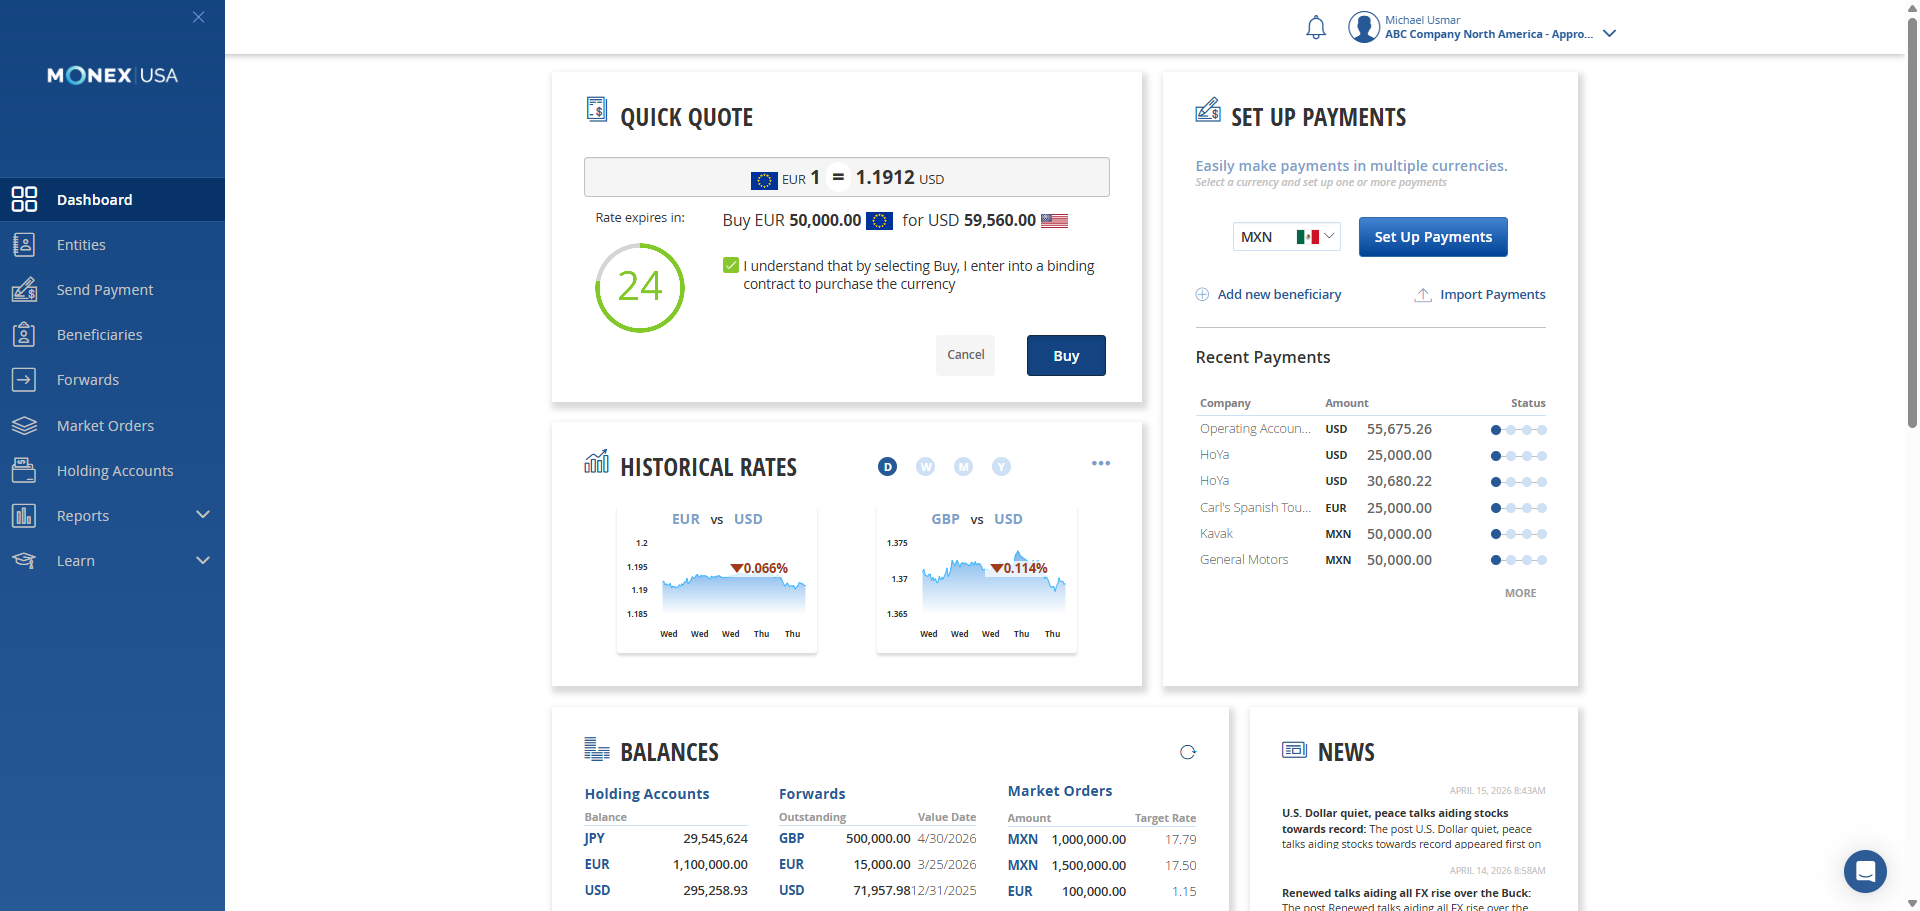Click the user profile avatar icon
Image resolution: width=1920 pixels, height=911 pixels.
(1364, 27)
